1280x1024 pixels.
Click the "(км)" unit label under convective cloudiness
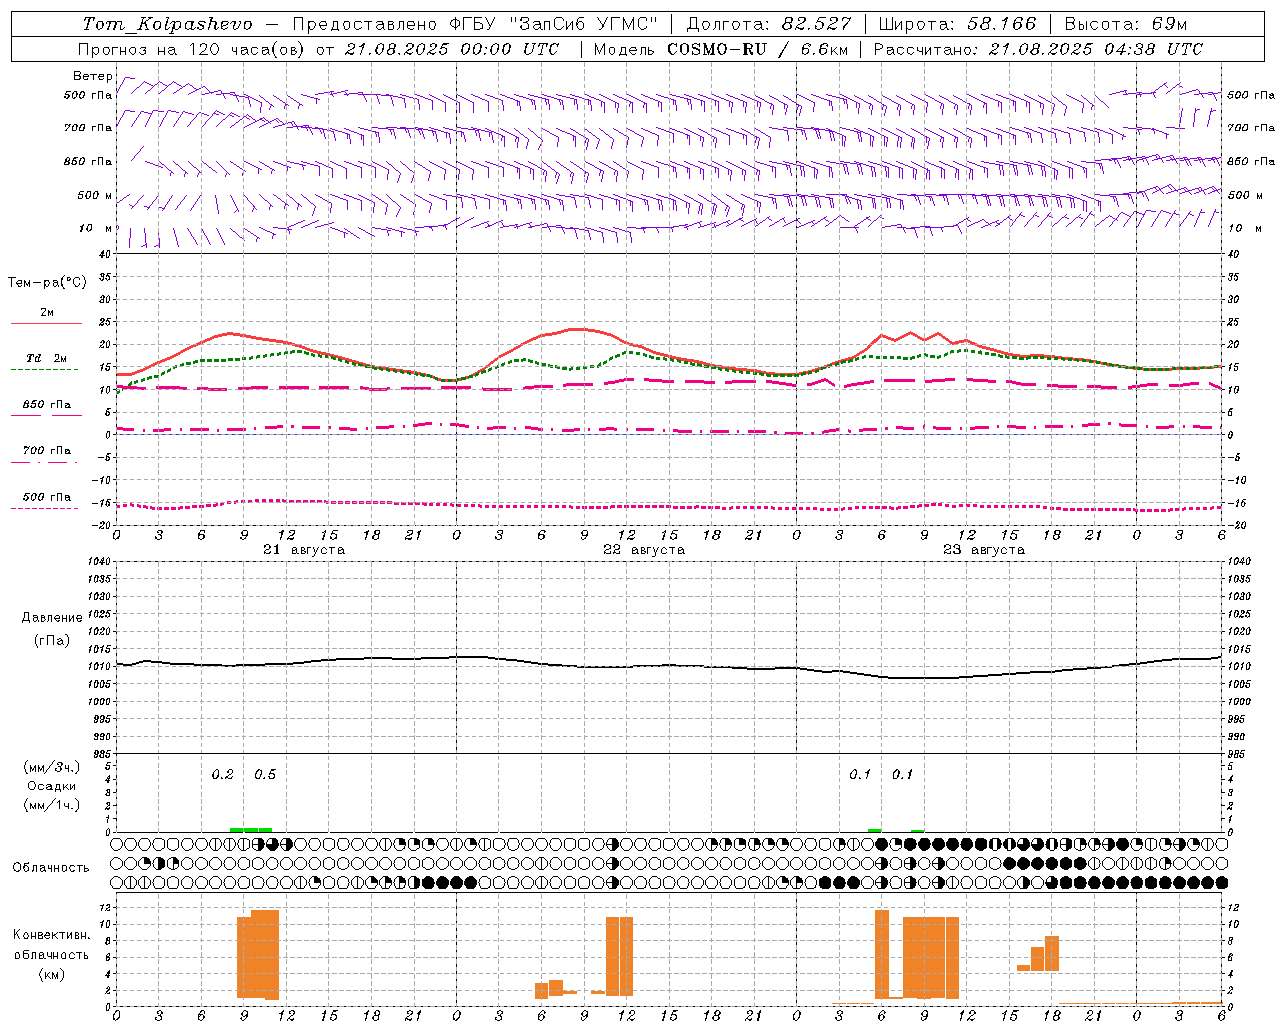click(52, 974)
